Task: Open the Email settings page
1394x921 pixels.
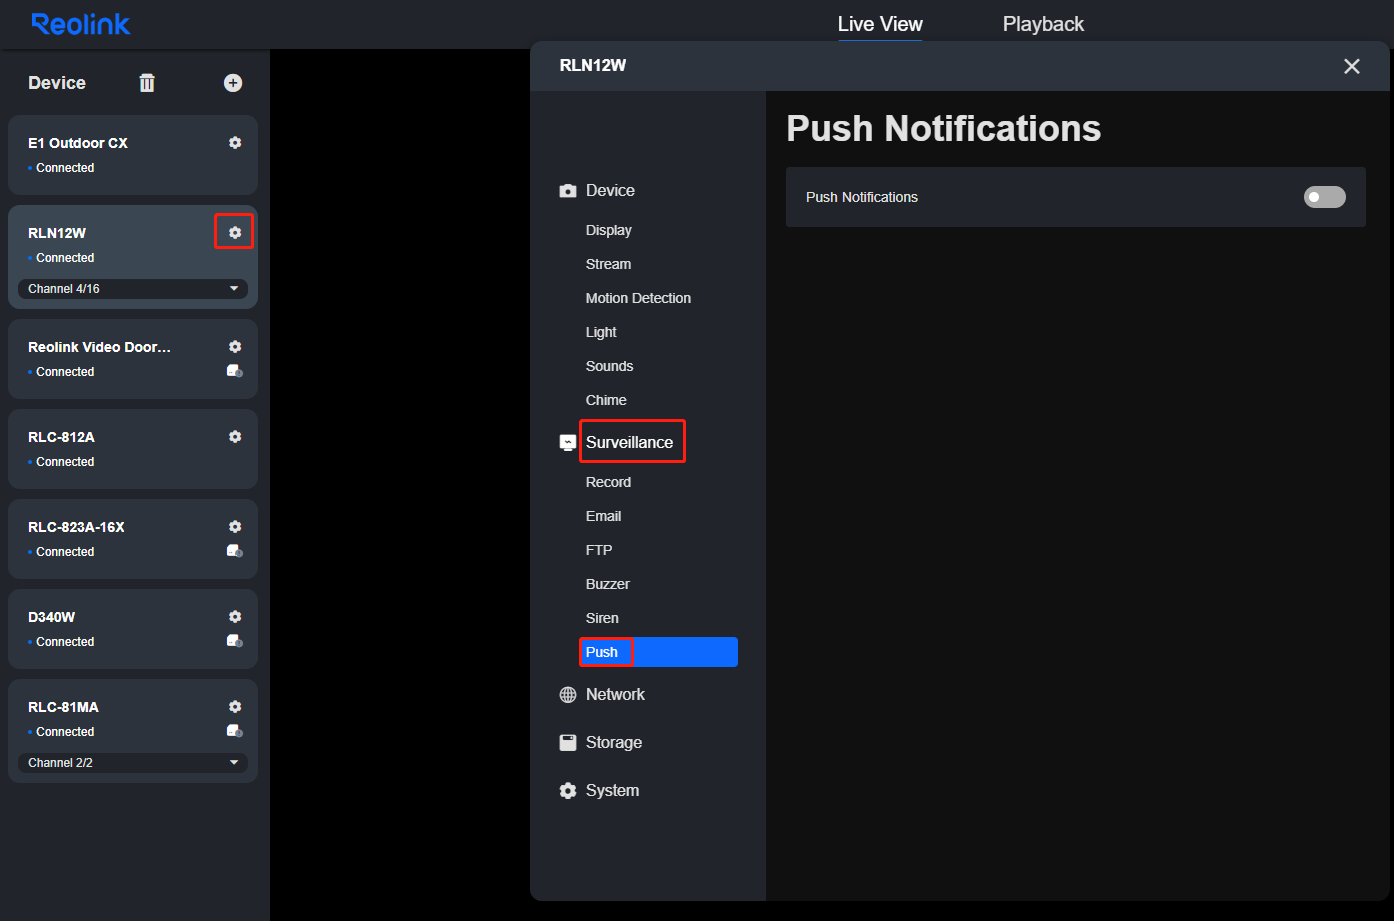Action: click(604, 516)
